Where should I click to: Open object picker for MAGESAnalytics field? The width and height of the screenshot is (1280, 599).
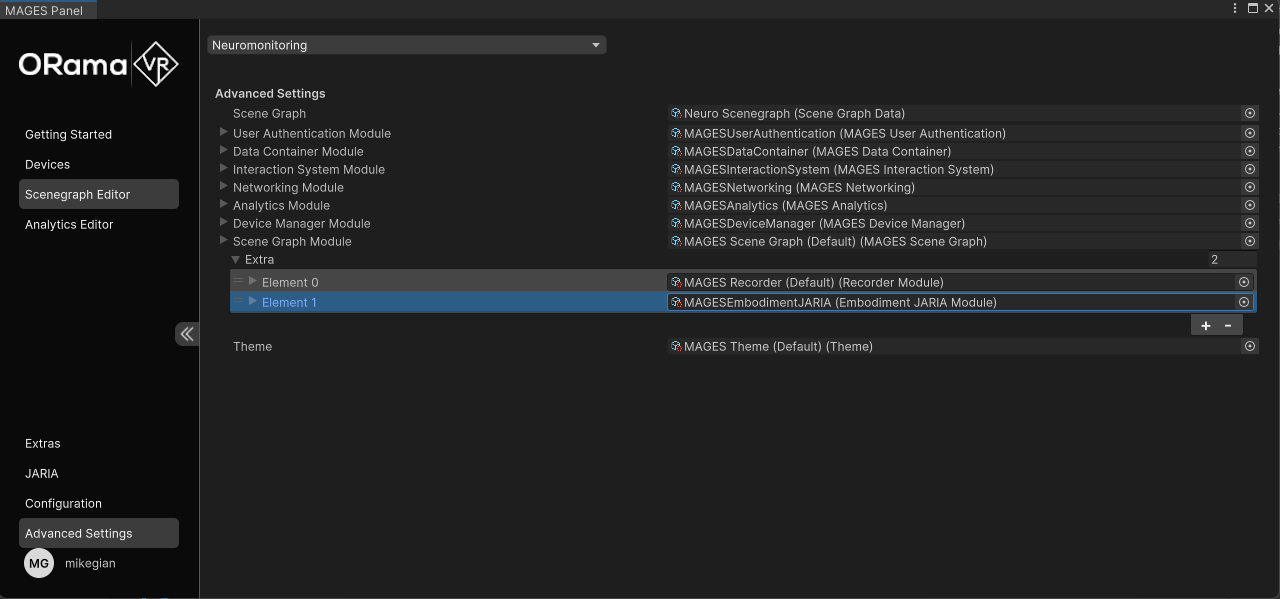click(x=1249, y=205)
